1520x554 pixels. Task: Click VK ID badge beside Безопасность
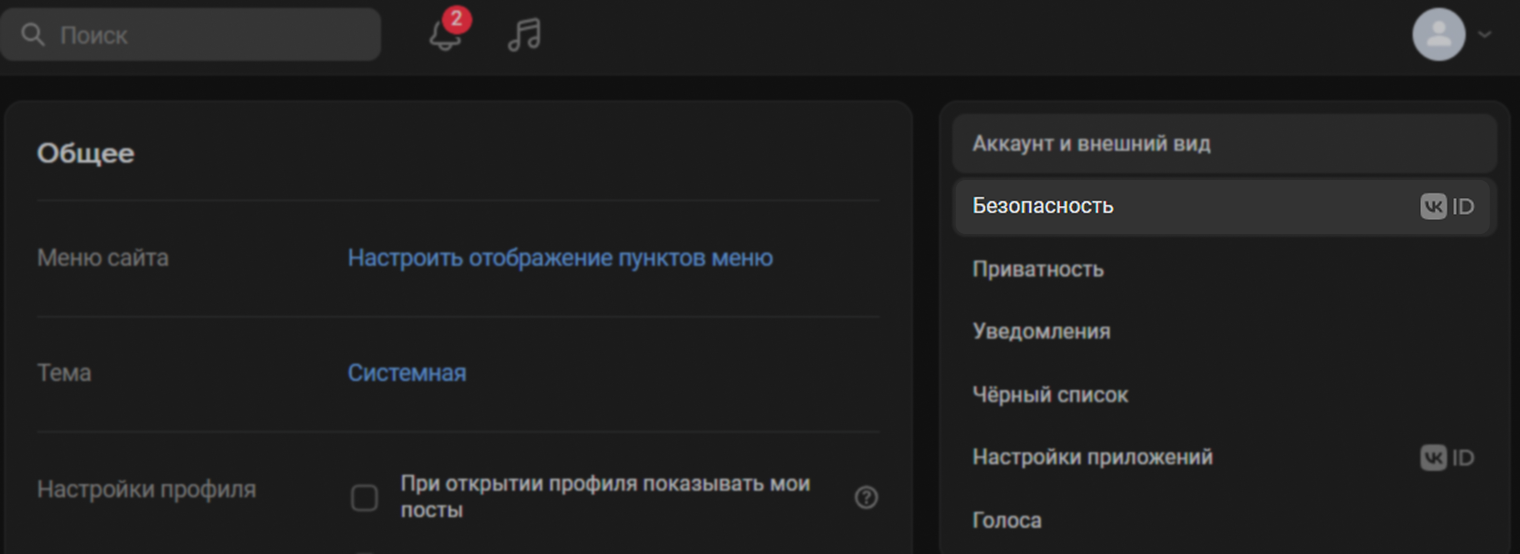1447,207
